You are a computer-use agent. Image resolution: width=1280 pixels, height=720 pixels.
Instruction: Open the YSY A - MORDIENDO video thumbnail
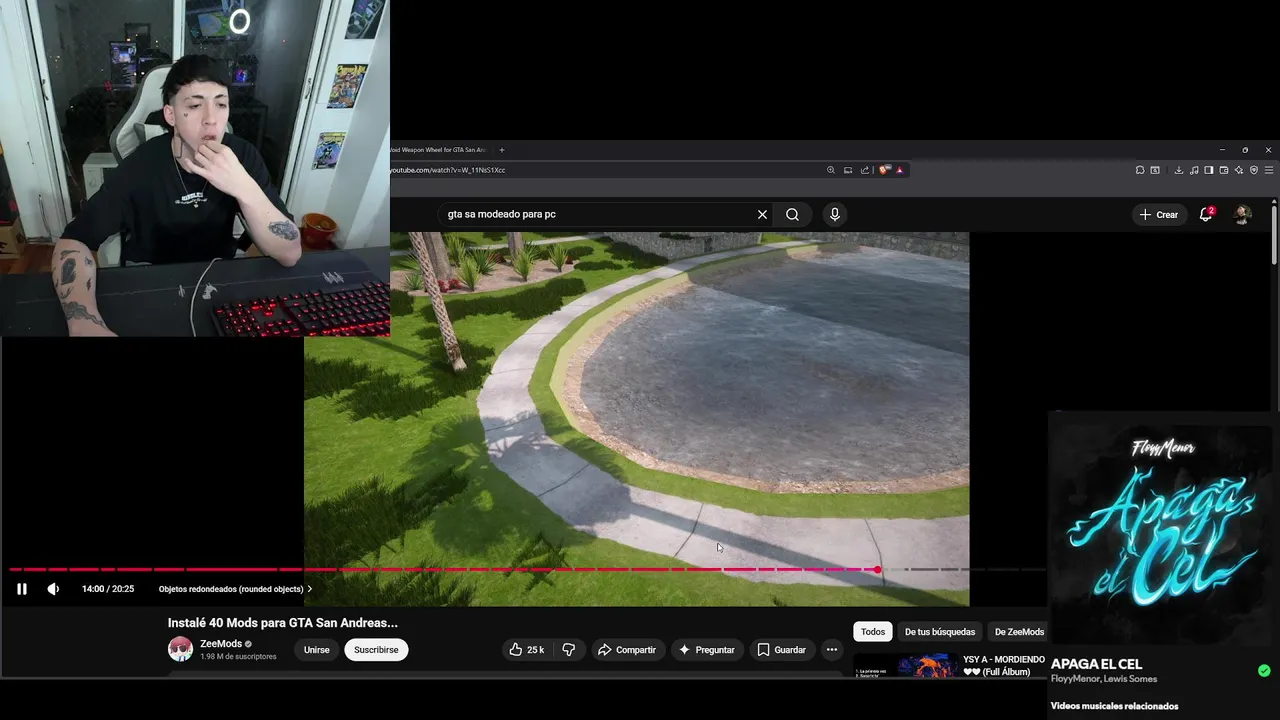905,665
